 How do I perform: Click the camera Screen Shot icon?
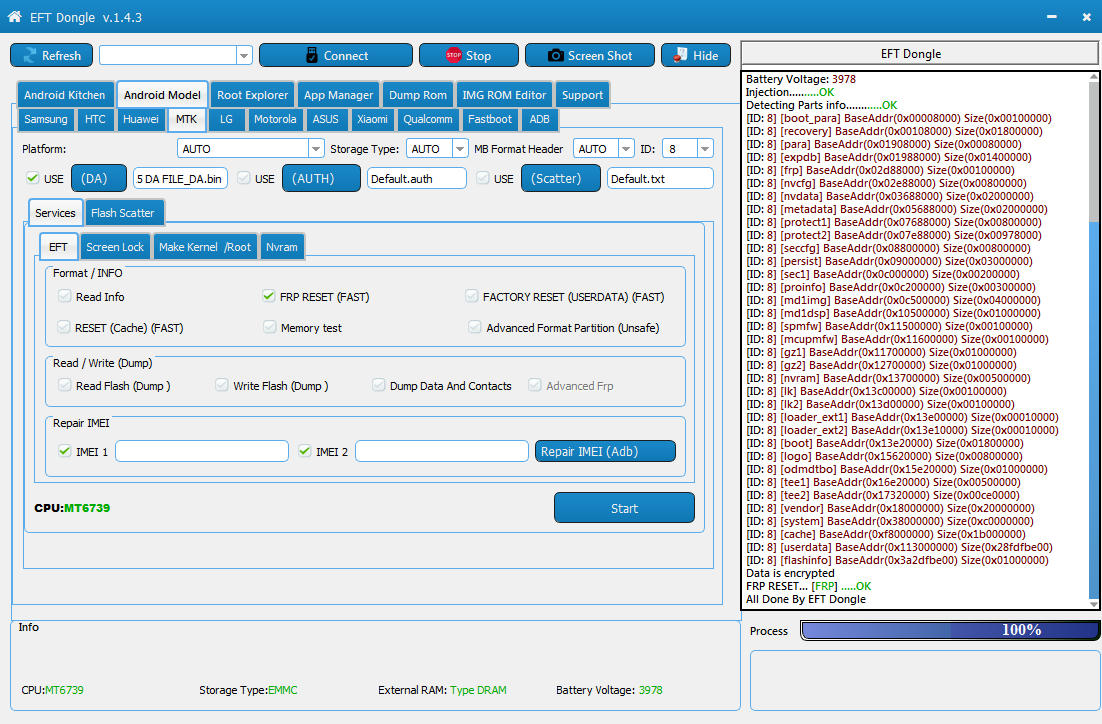[555, 56]
